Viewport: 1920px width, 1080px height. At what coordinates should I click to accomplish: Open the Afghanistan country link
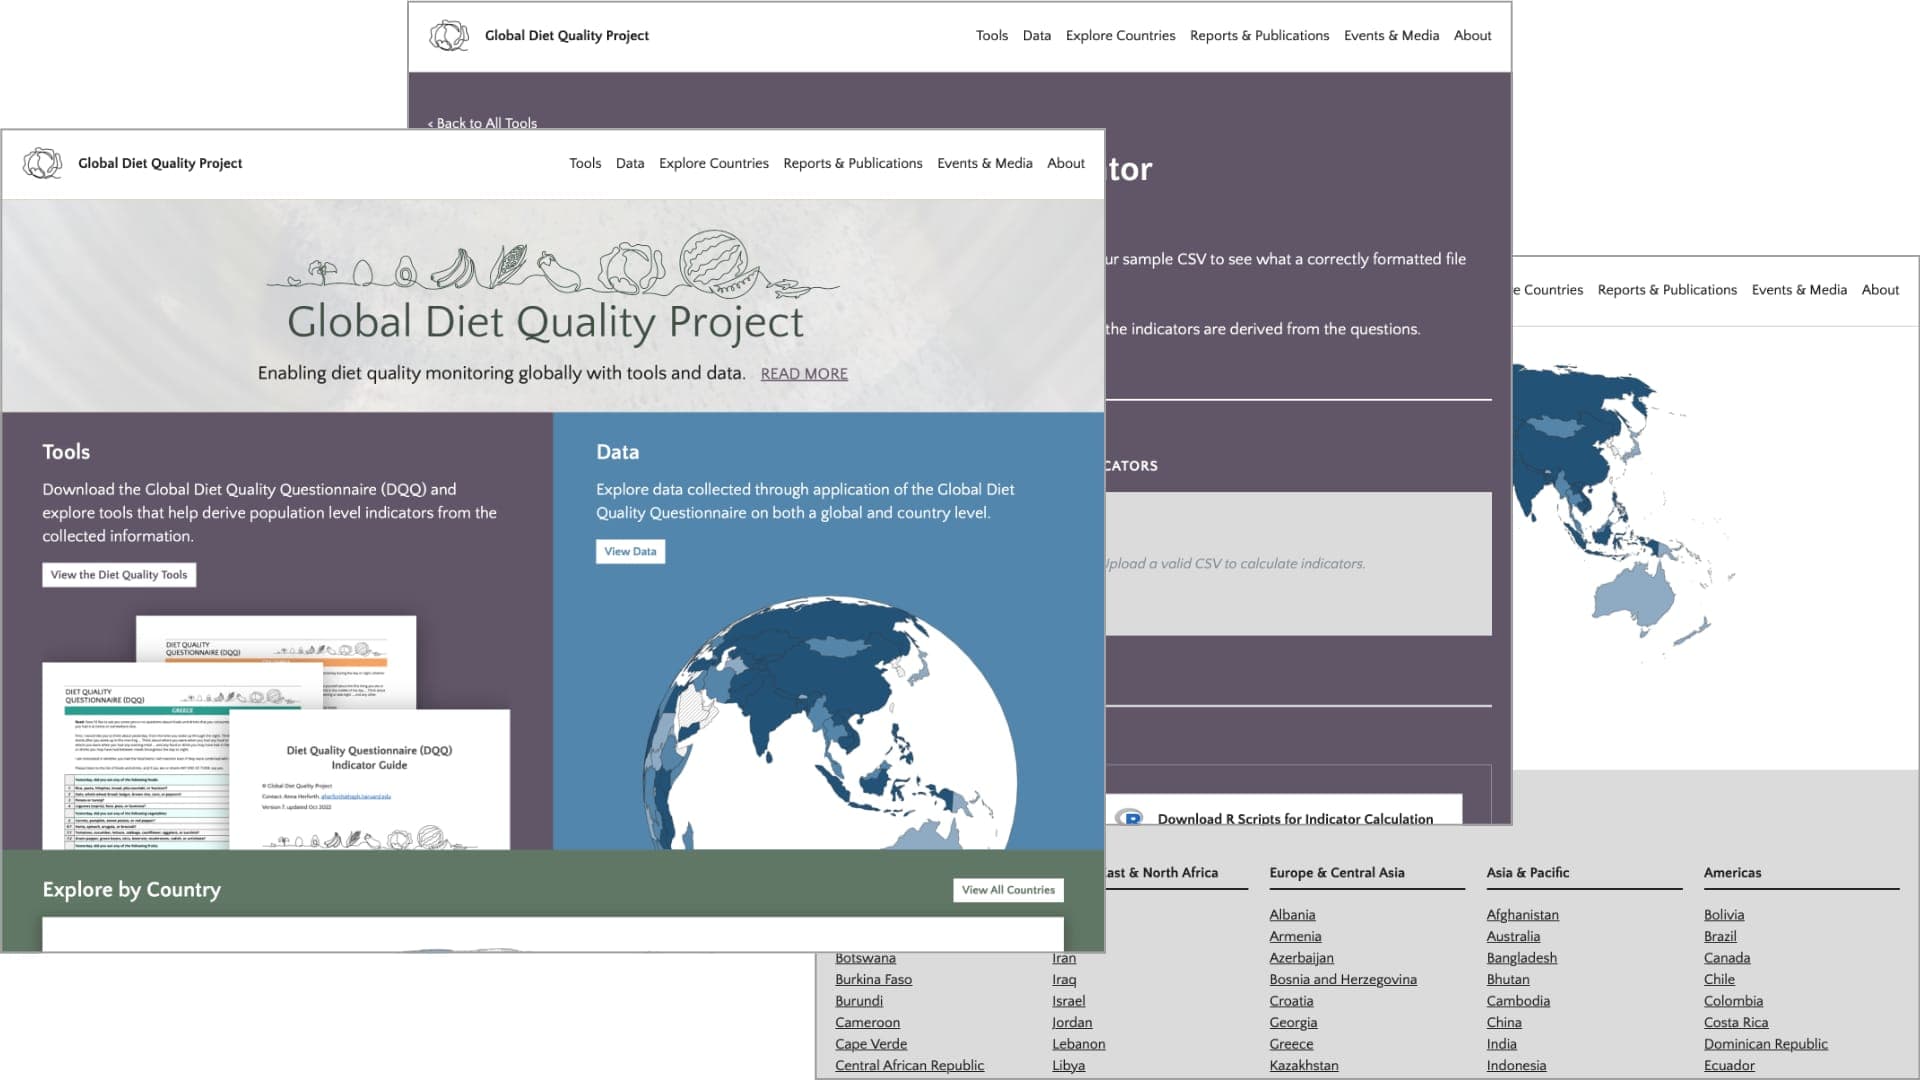click(x=1522, y=915)
